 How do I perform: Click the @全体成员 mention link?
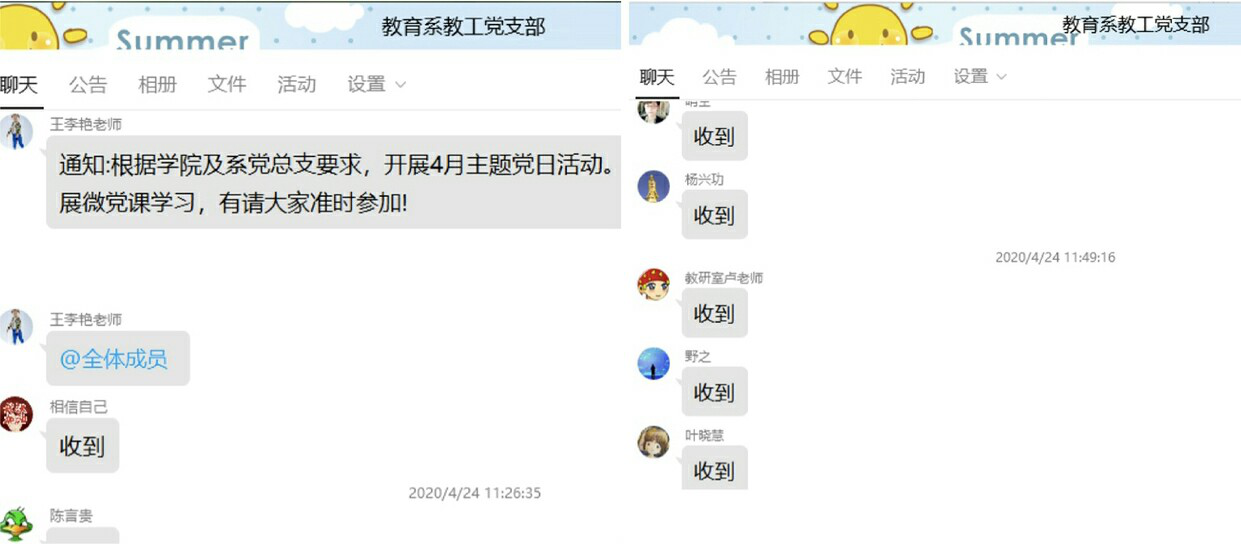(x=113, y=359)
